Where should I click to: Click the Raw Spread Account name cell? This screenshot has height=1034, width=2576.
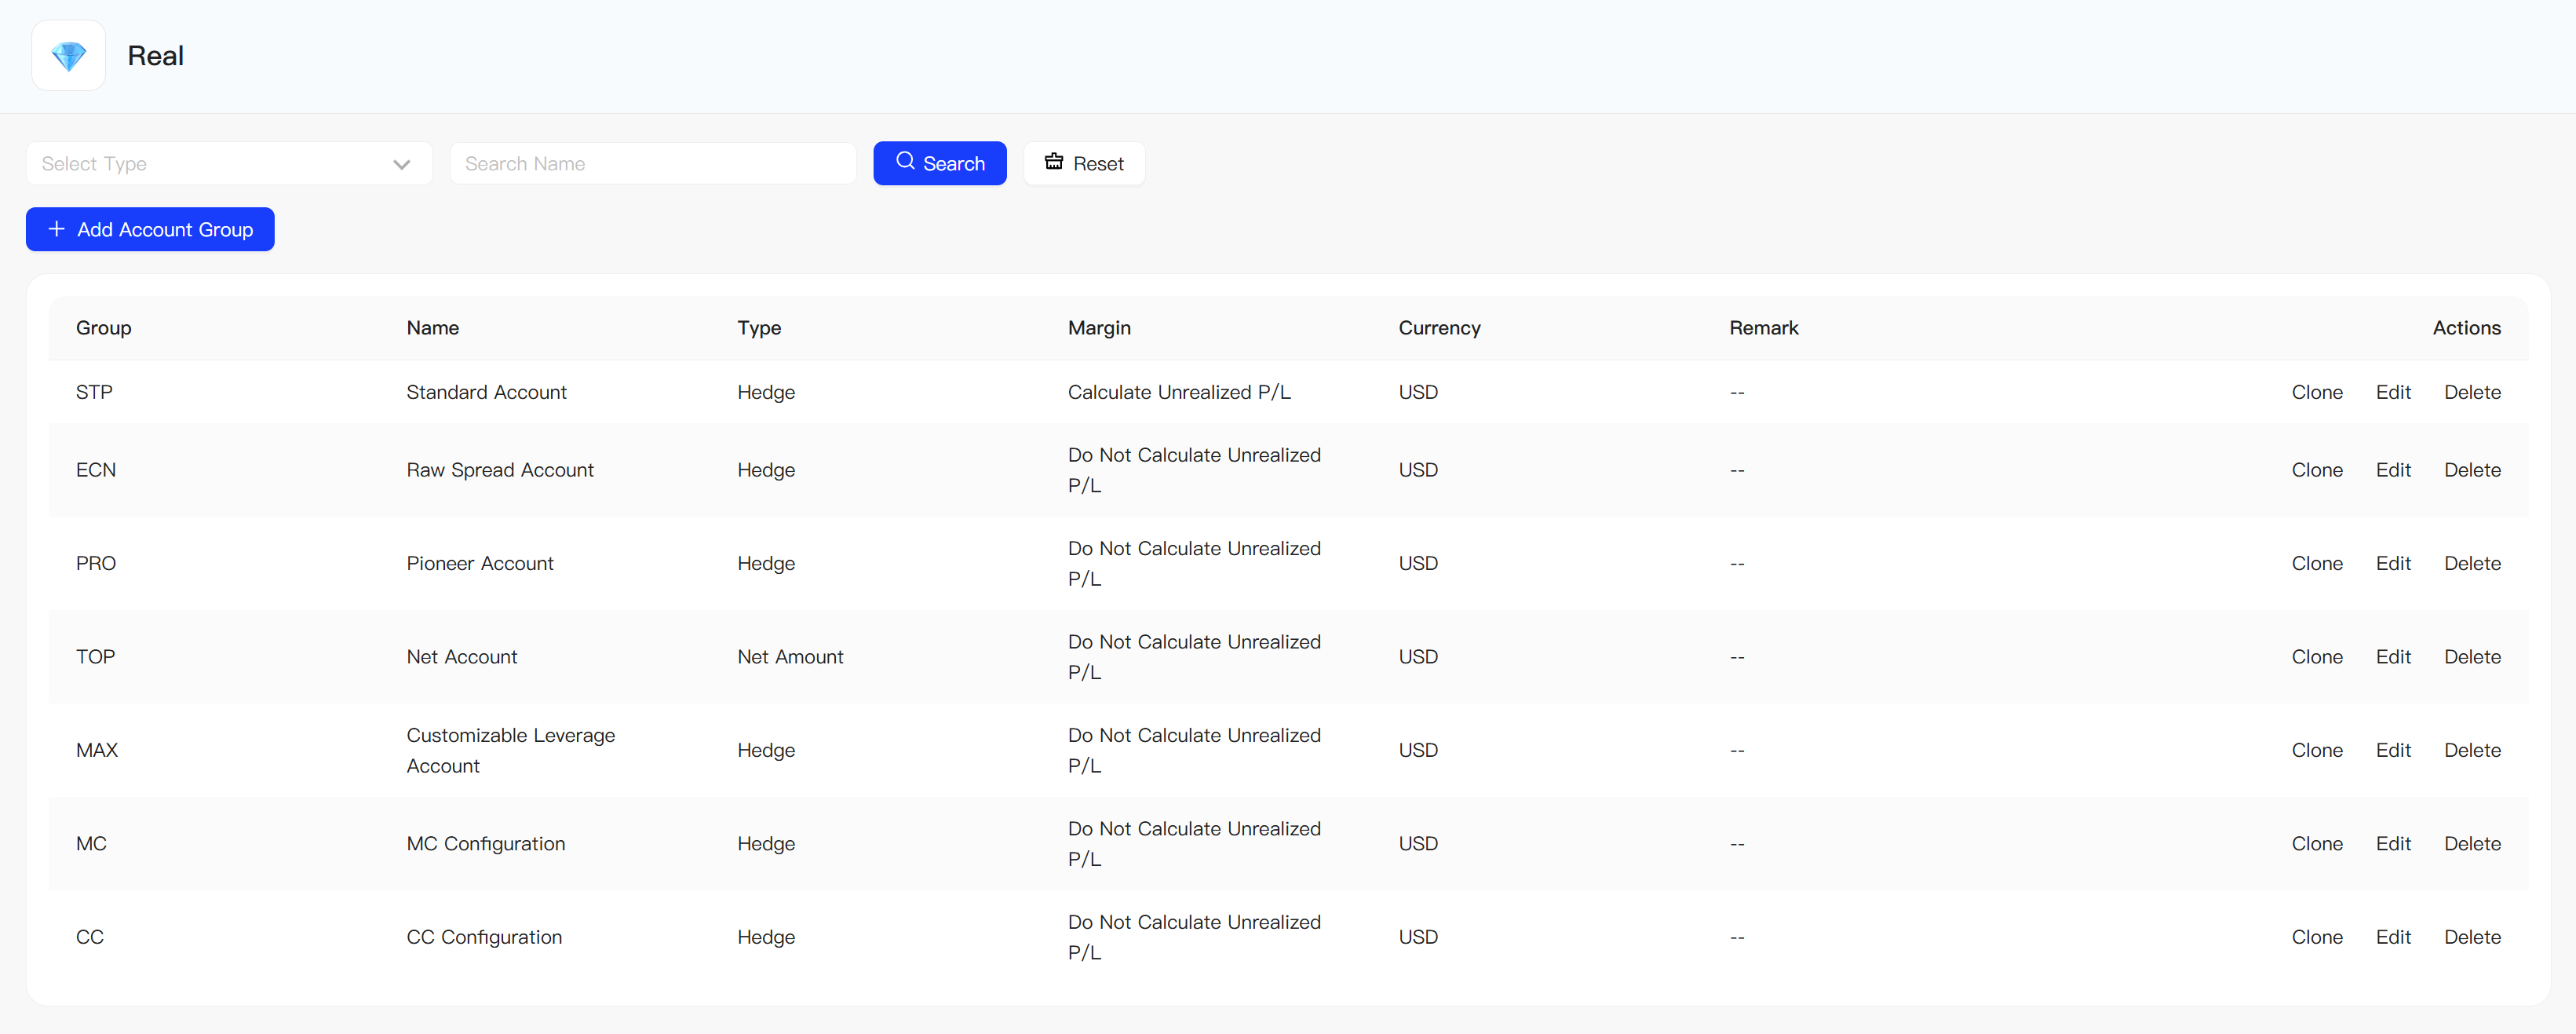pyautogui.click(x=500, y=470)
